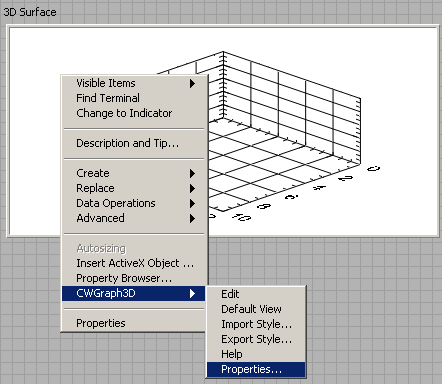The image size is (442, 384).
Task: Choose Export Style from submenu
Action: pos(256,339)
